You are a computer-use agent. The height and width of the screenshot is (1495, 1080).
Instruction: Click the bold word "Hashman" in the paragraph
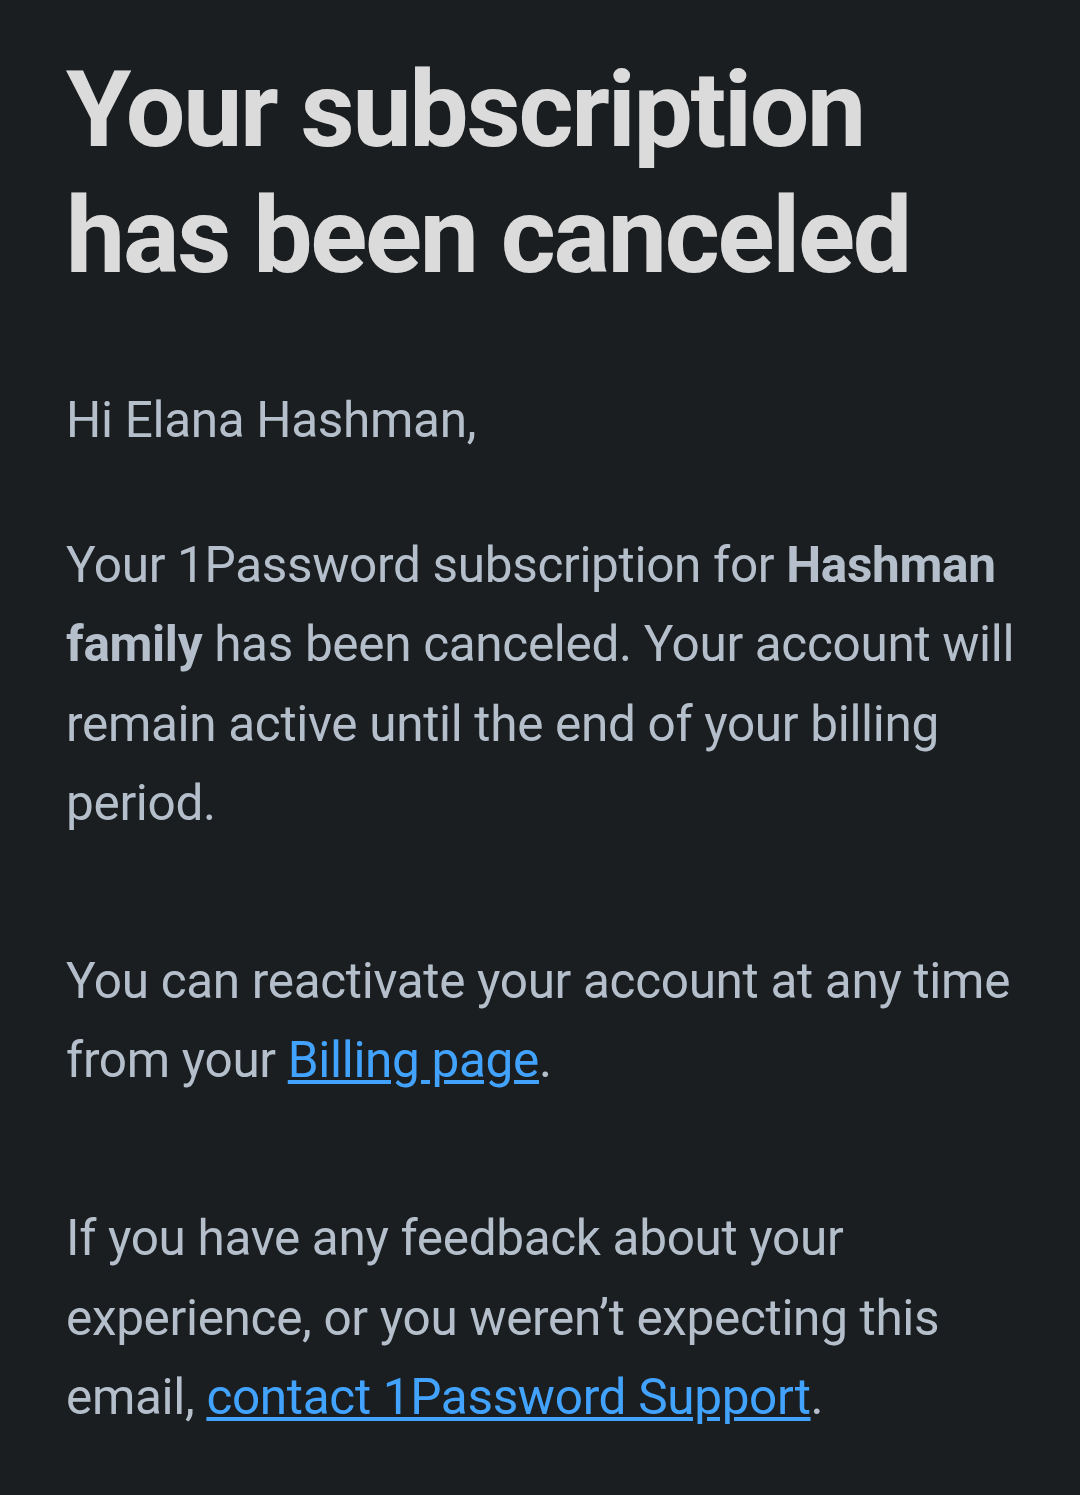coord(891,565)
